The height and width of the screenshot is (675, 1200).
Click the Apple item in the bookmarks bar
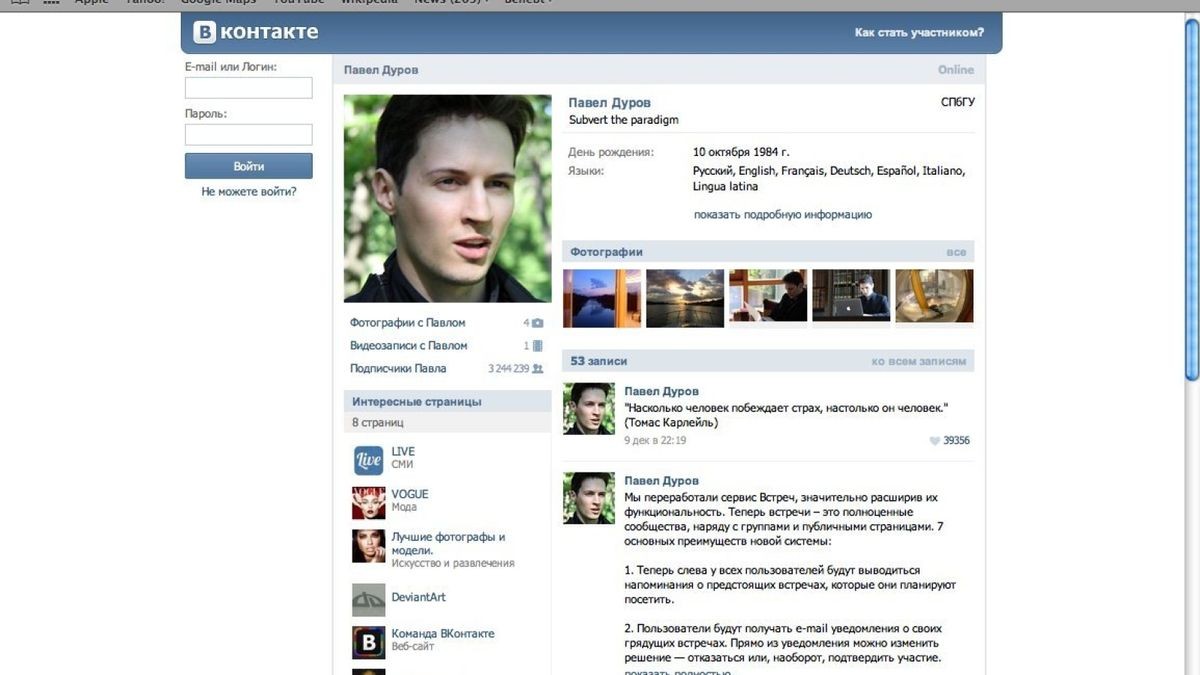click(x=90, y=2)
